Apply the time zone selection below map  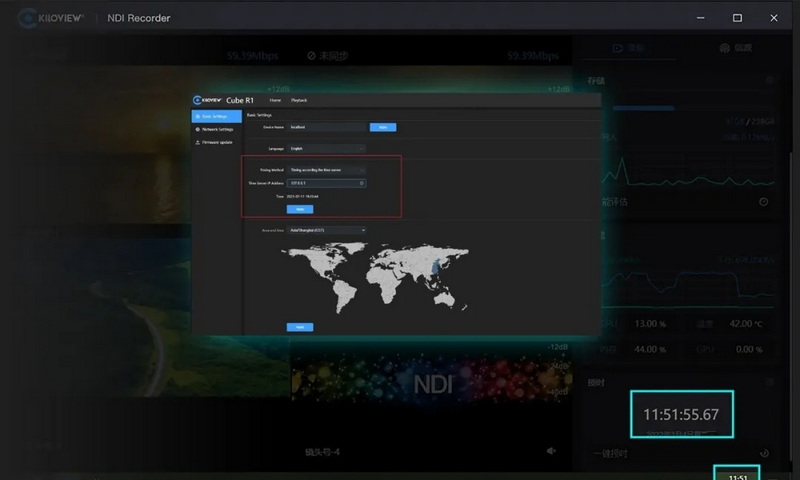(299, 327)
